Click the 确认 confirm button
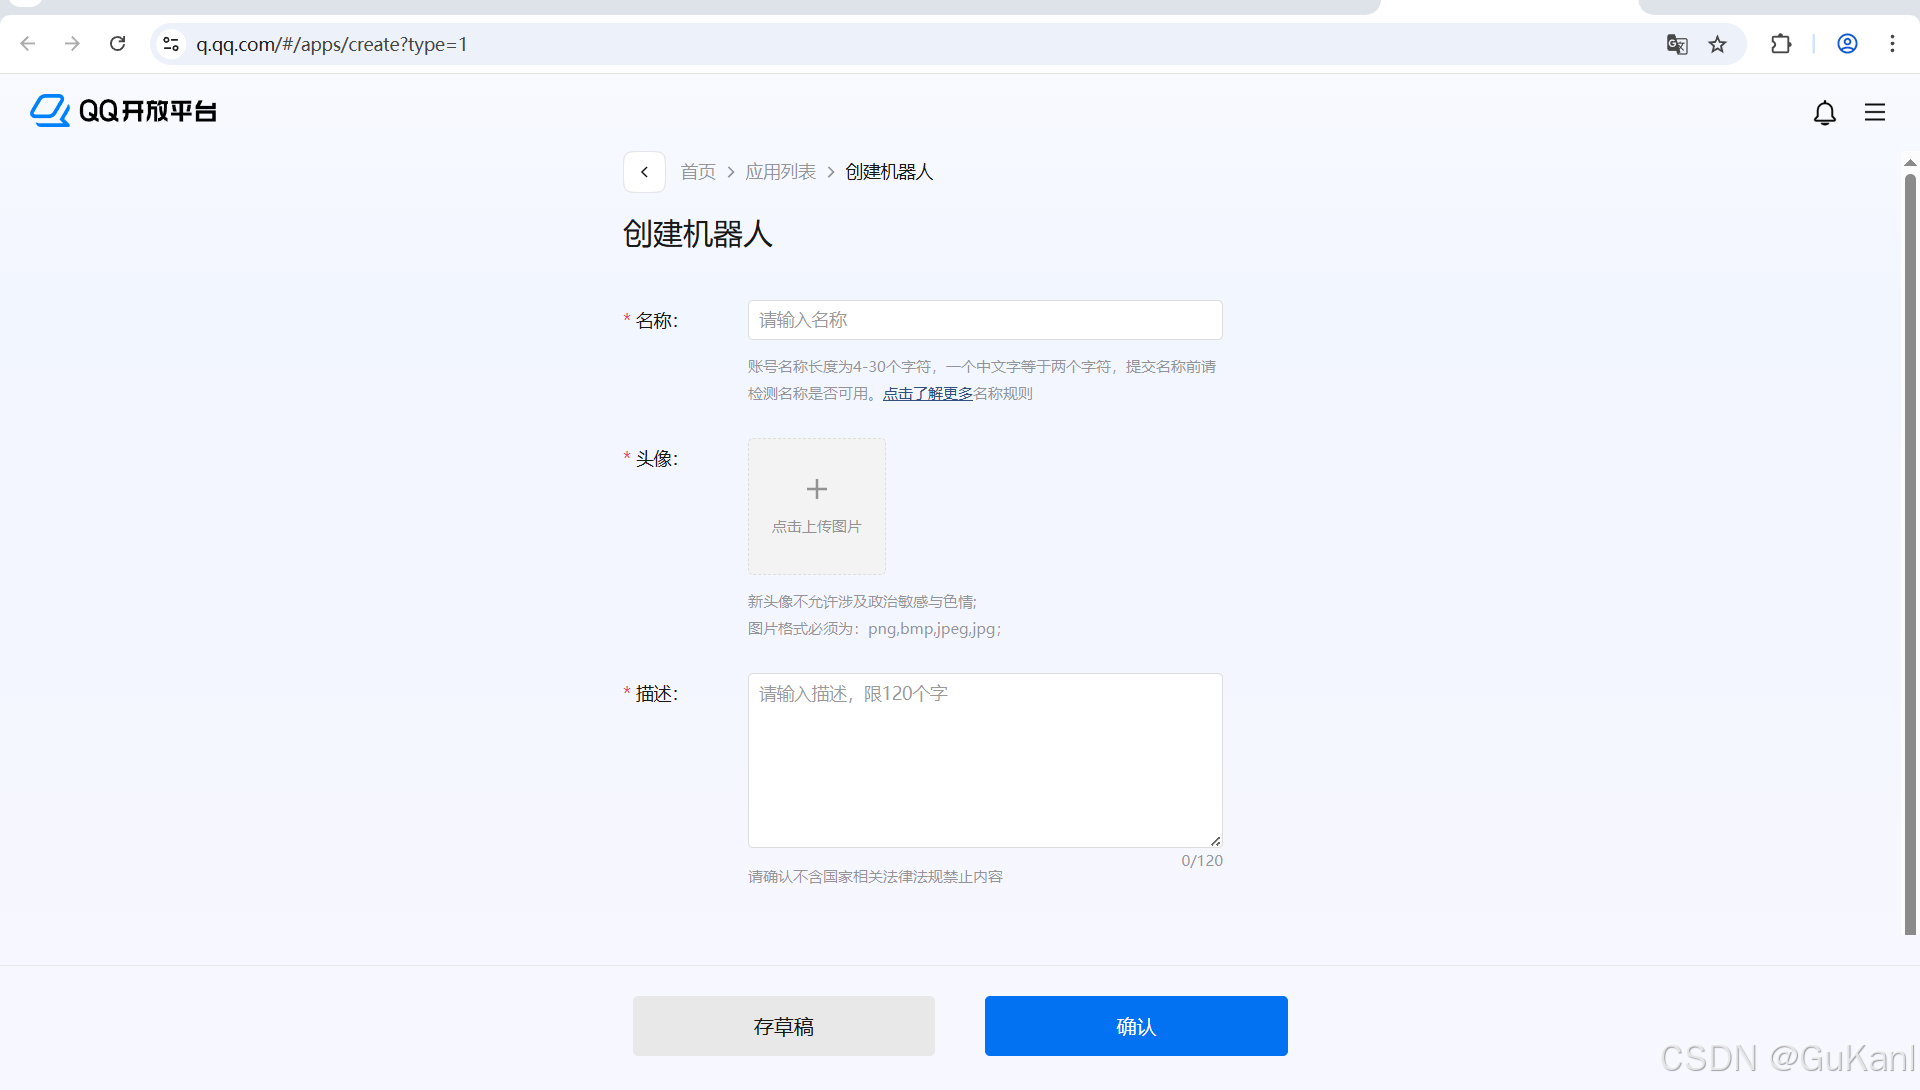 coord(1136,1025)
